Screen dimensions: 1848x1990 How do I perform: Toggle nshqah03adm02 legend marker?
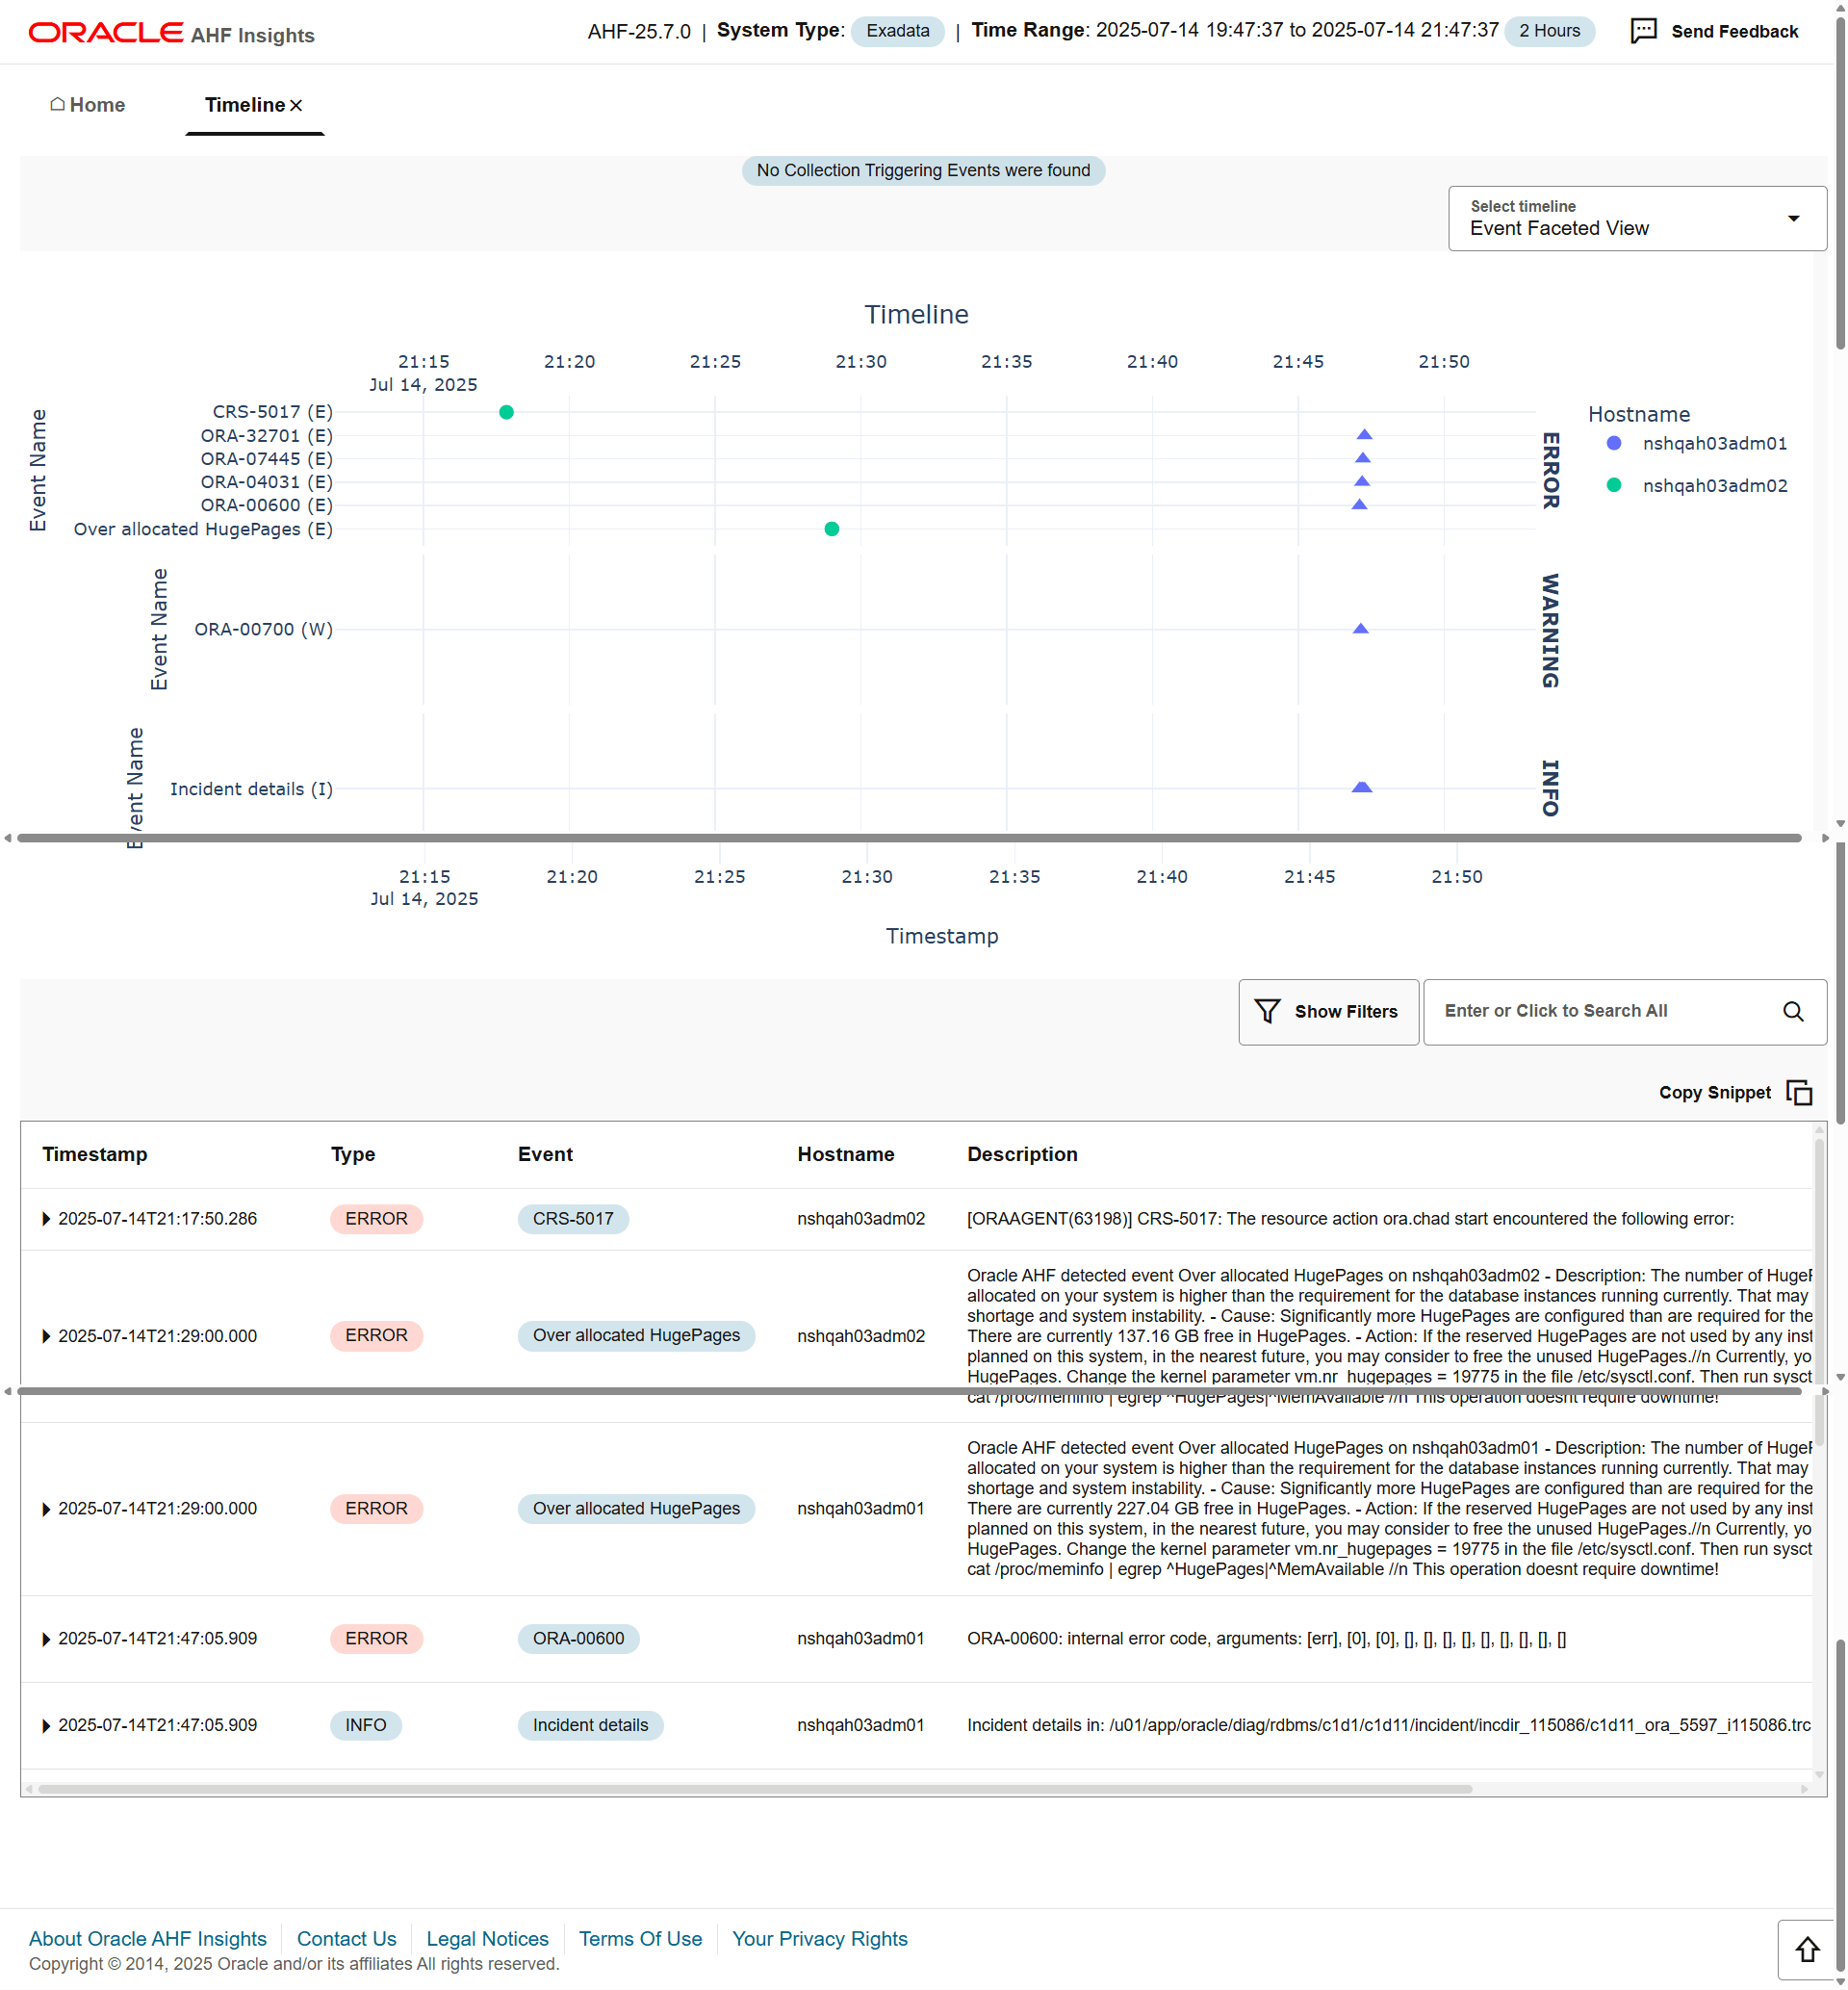point(1614,485)
